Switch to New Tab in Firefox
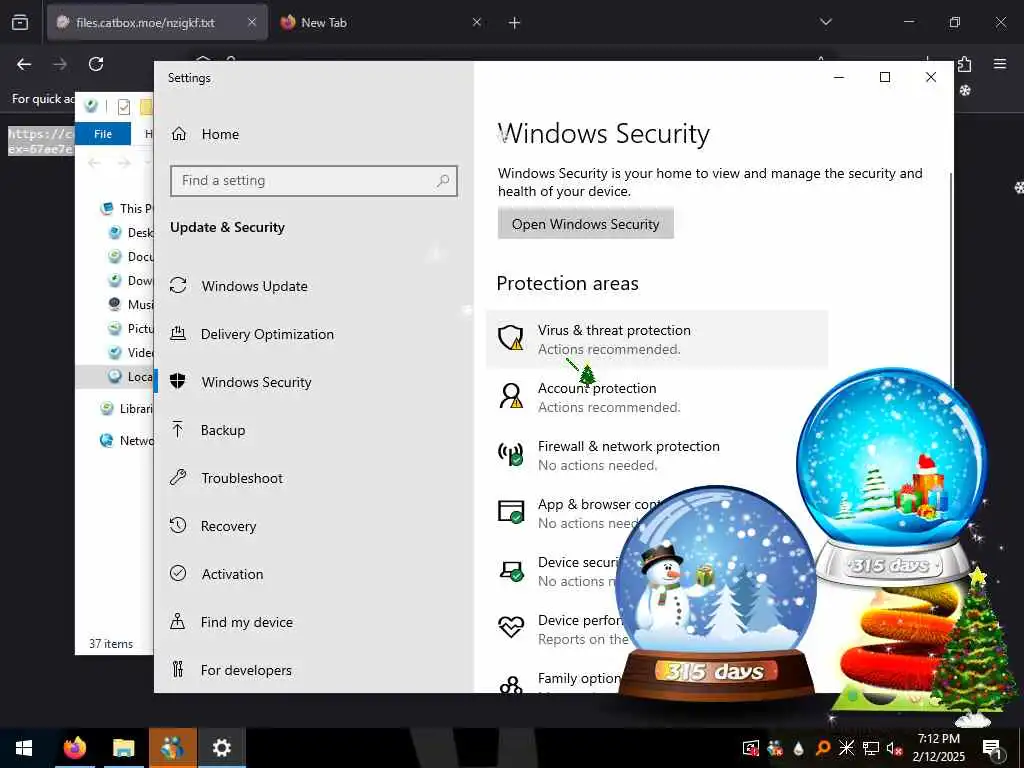Image resolution: width=1024 pixels, height=768 pixels. [x=382, y=22]
